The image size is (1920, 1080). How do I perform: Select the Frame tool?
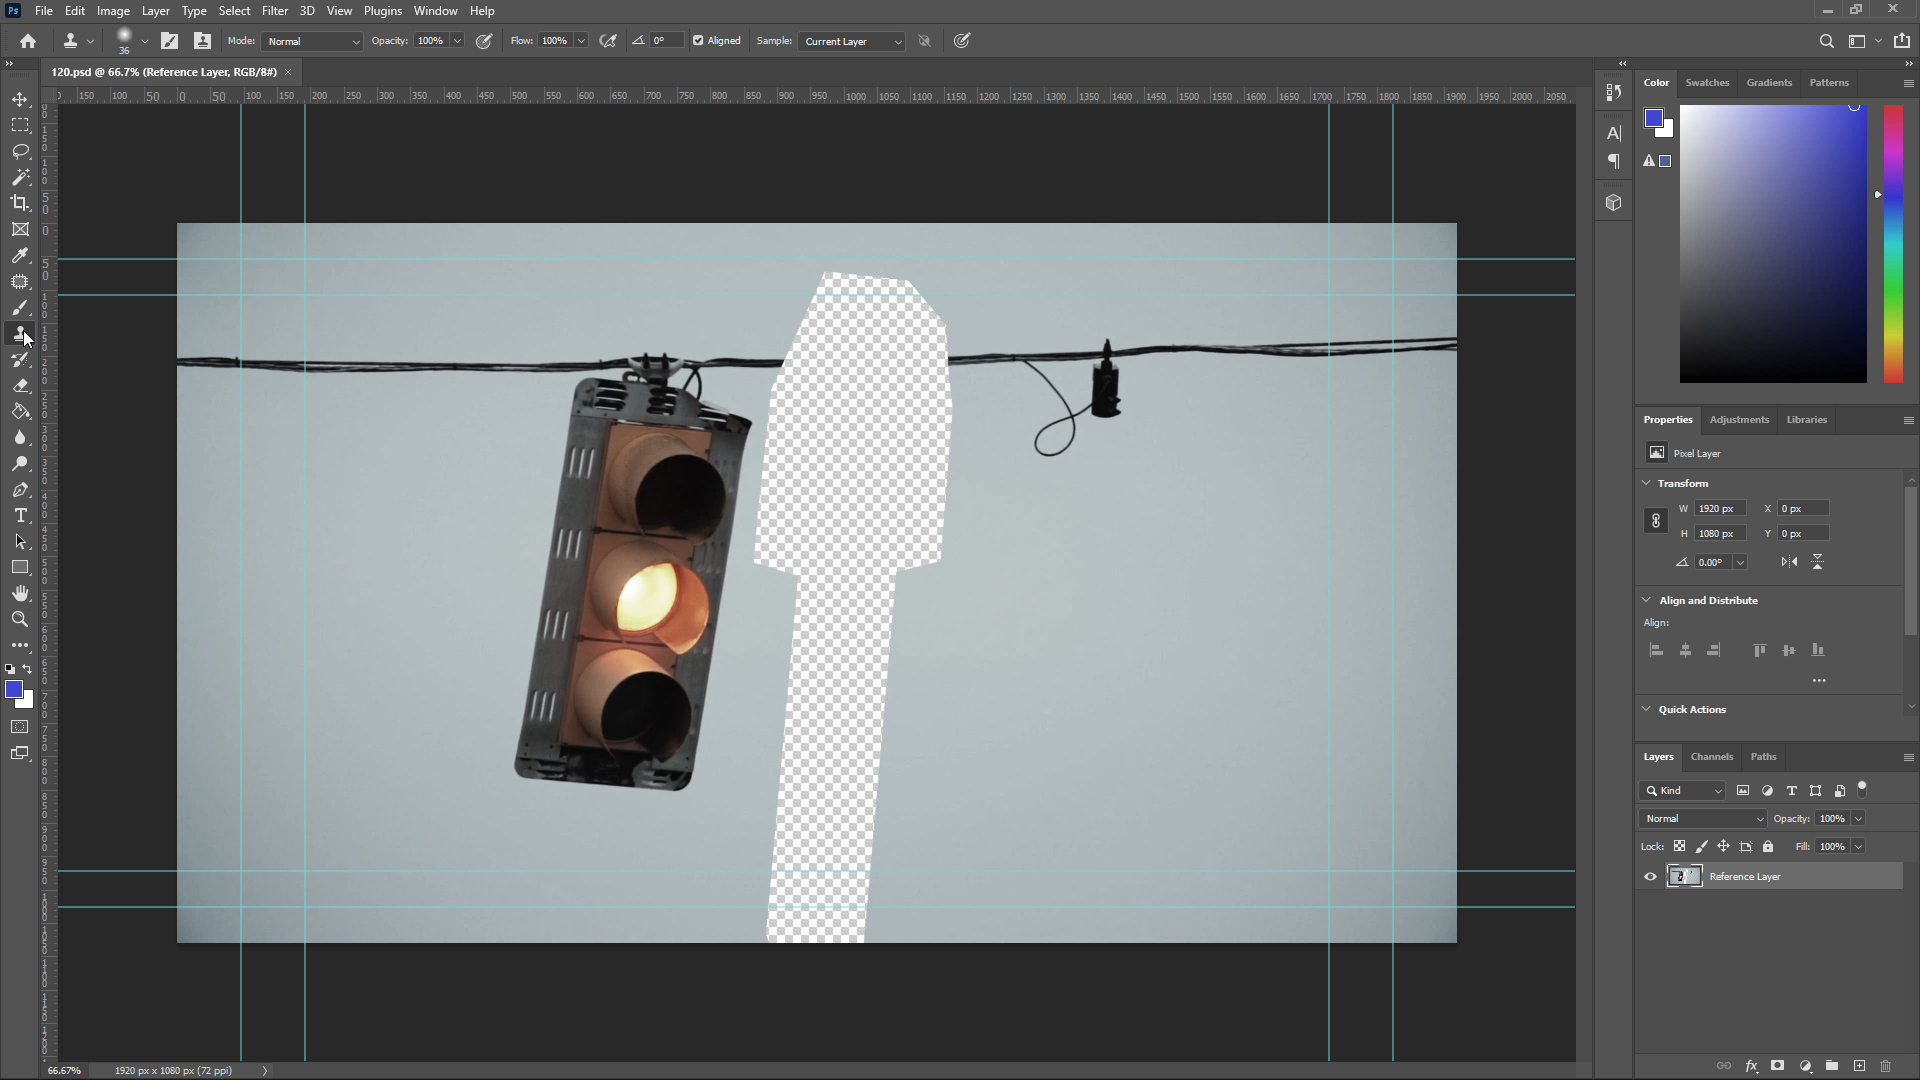[20, 229]
